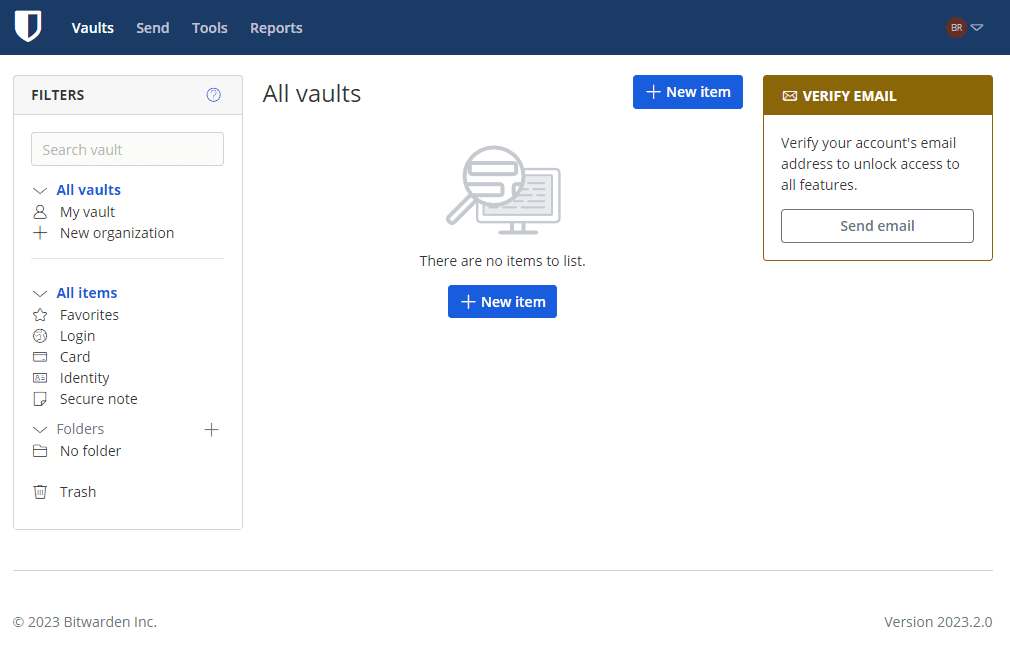
Task: Collapse the All items list
Action: pyautogui.click(x=38, y=292)
